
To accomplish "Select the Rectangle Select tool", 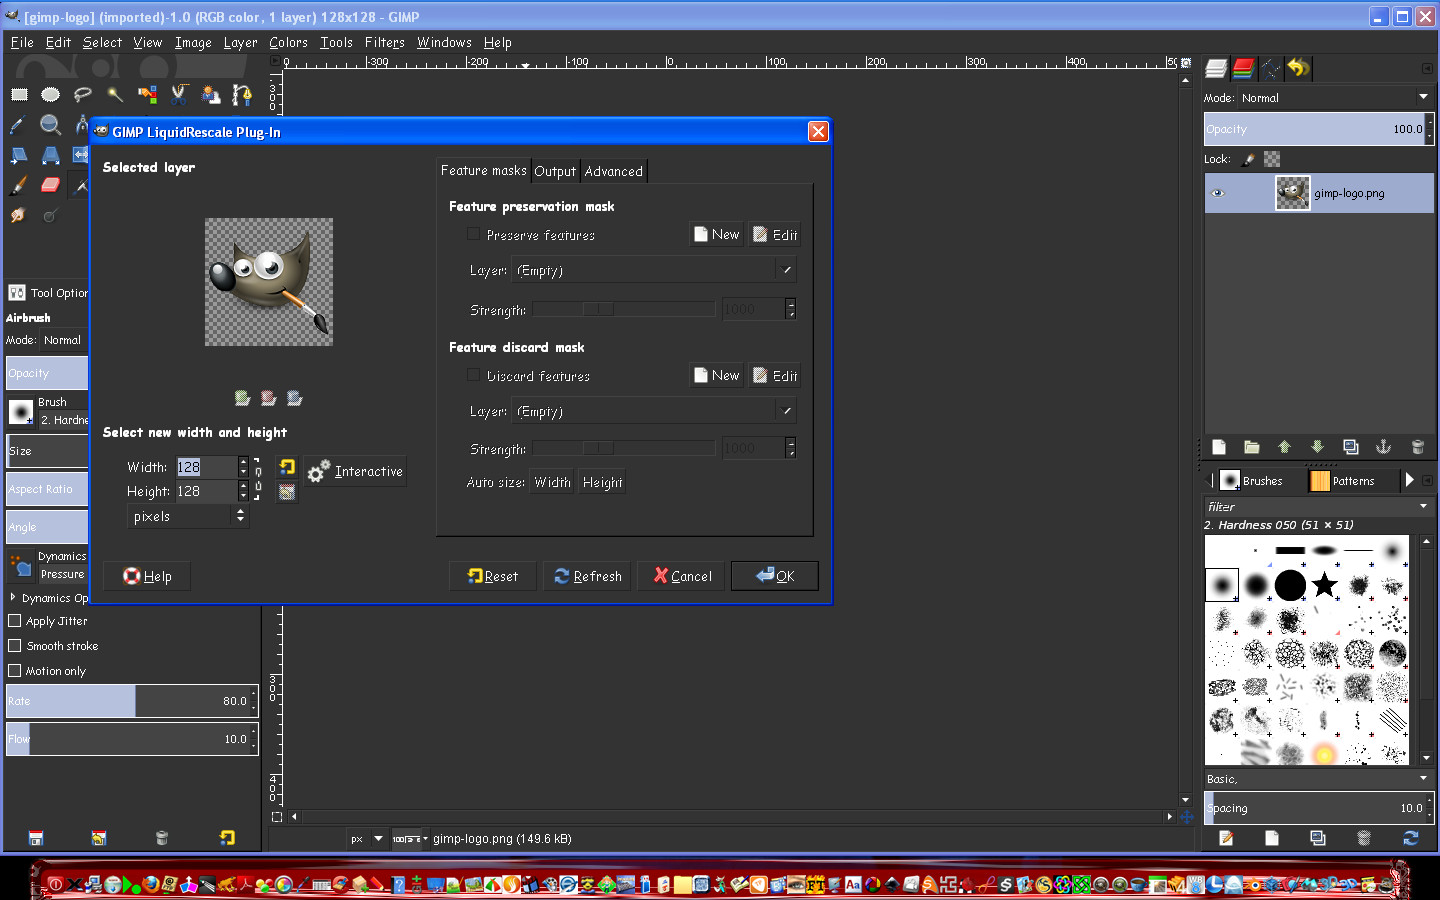I will point(19,94).
